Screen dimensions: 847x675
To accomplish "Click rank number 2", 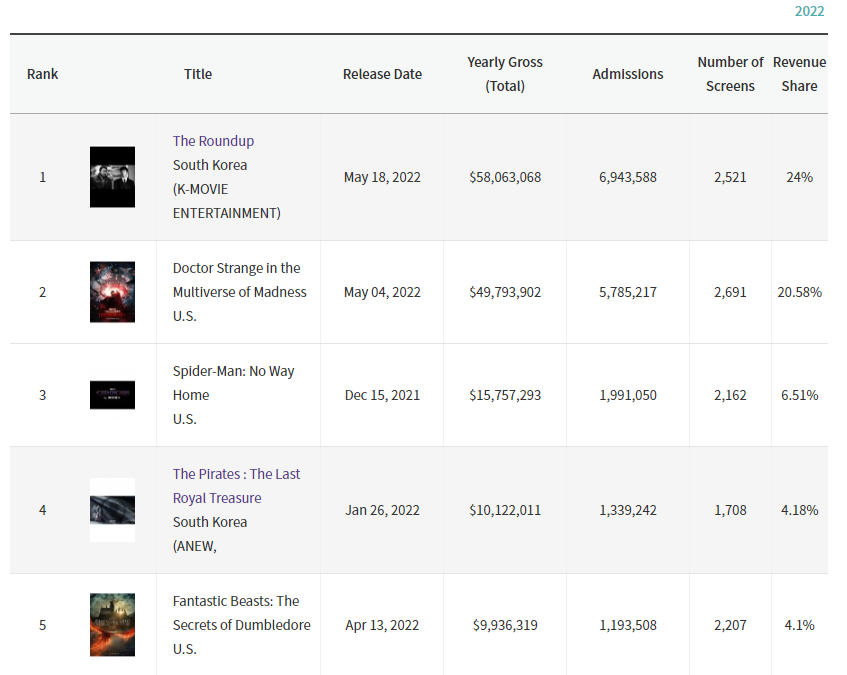I will (x=42, y=292).
